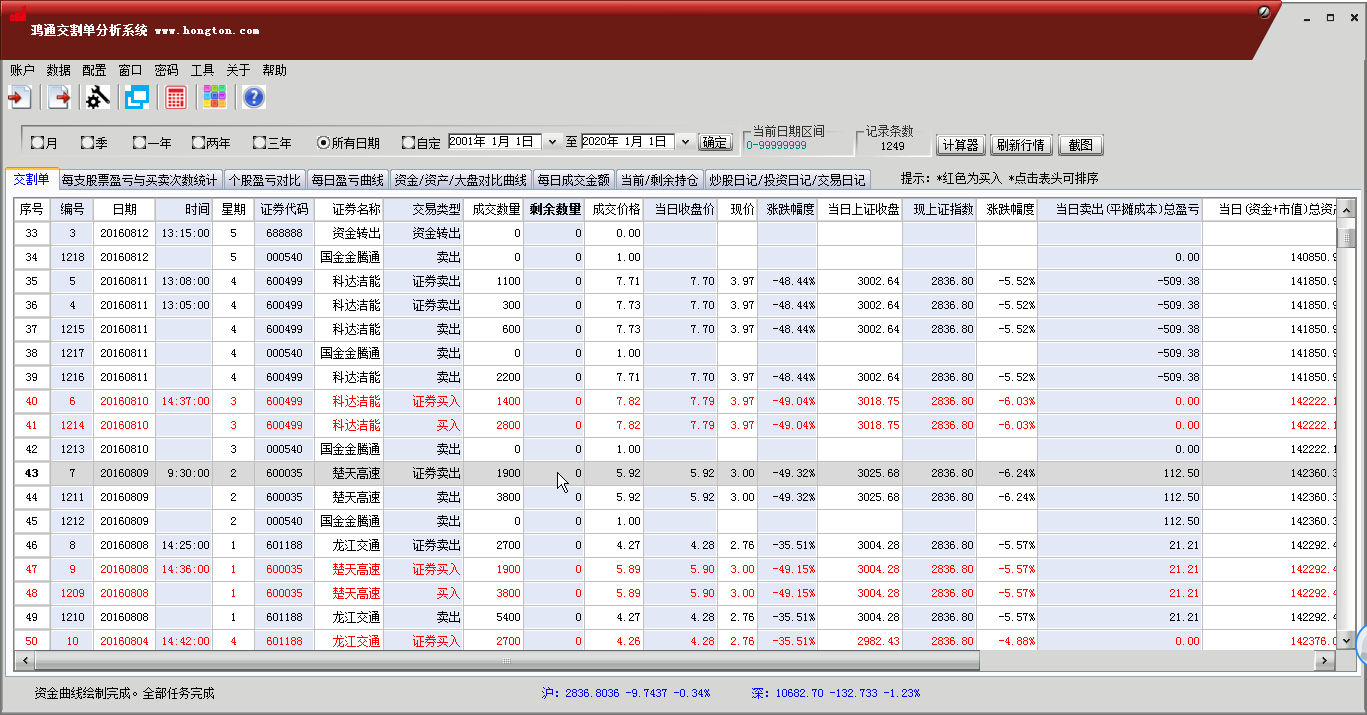Click row 50 code cell 601188

(x=284, y=641)
